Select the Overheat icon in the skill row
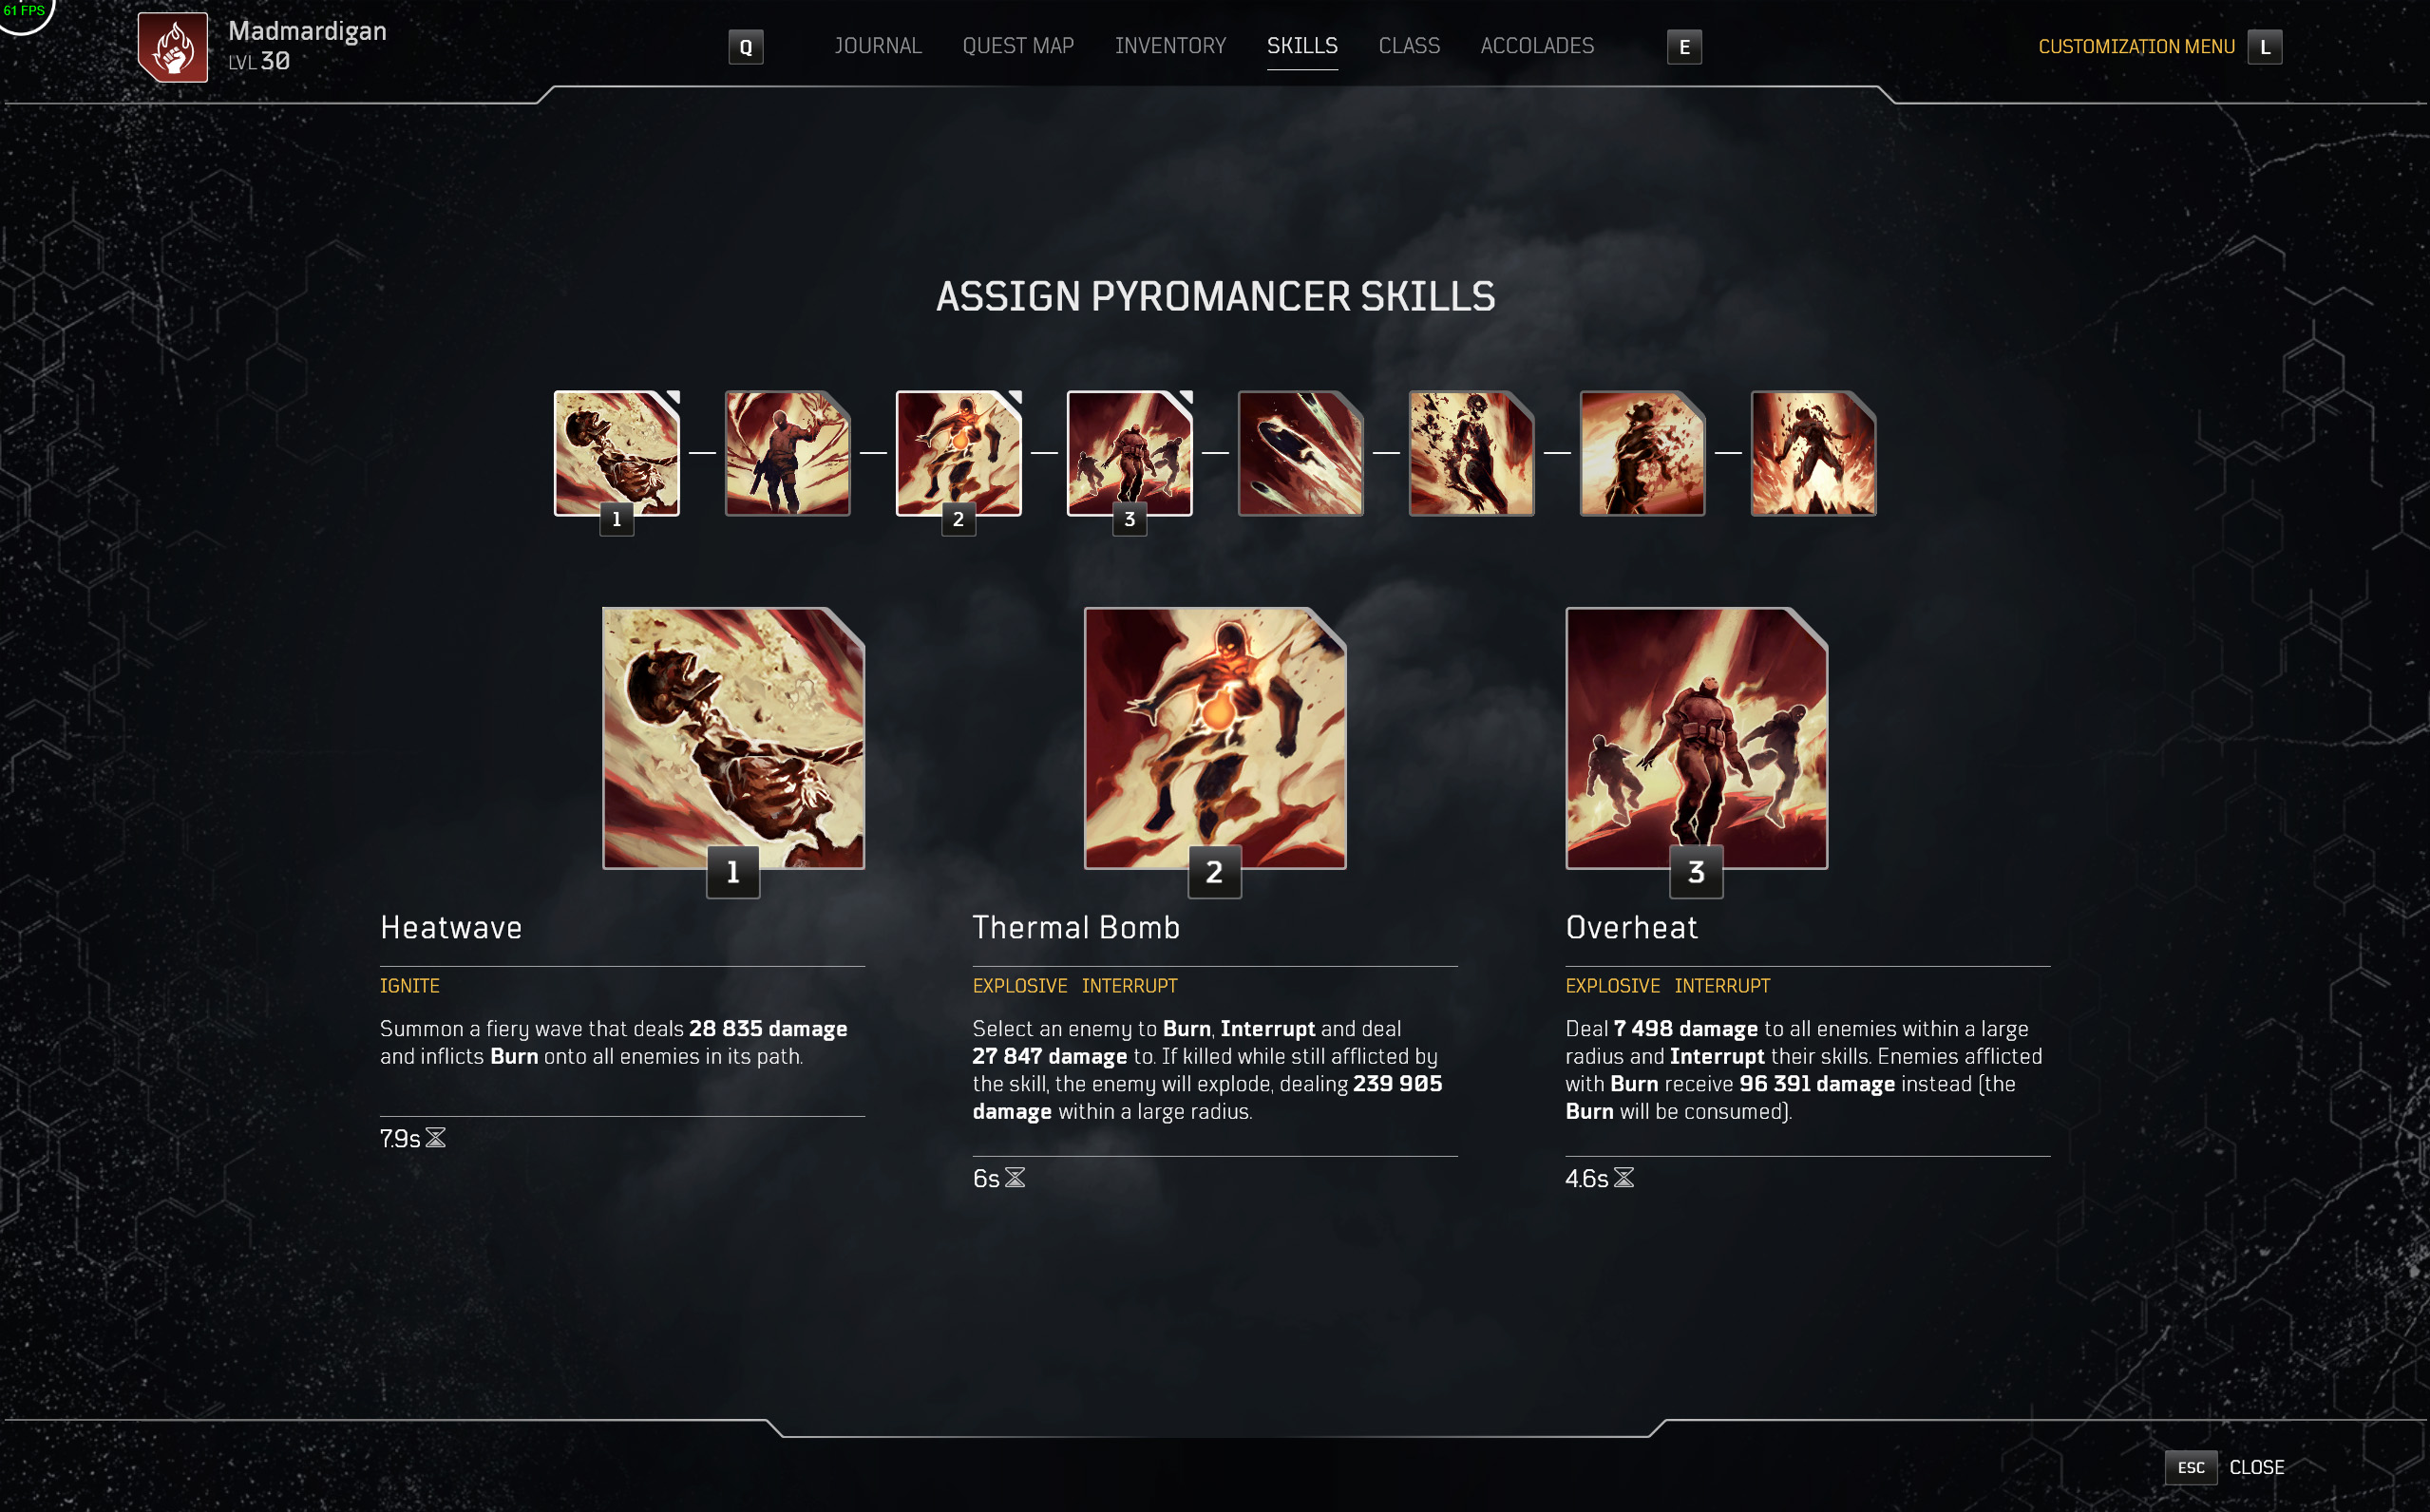The width and height of the screenshot is (2430, 1512). coord(1130,453)
